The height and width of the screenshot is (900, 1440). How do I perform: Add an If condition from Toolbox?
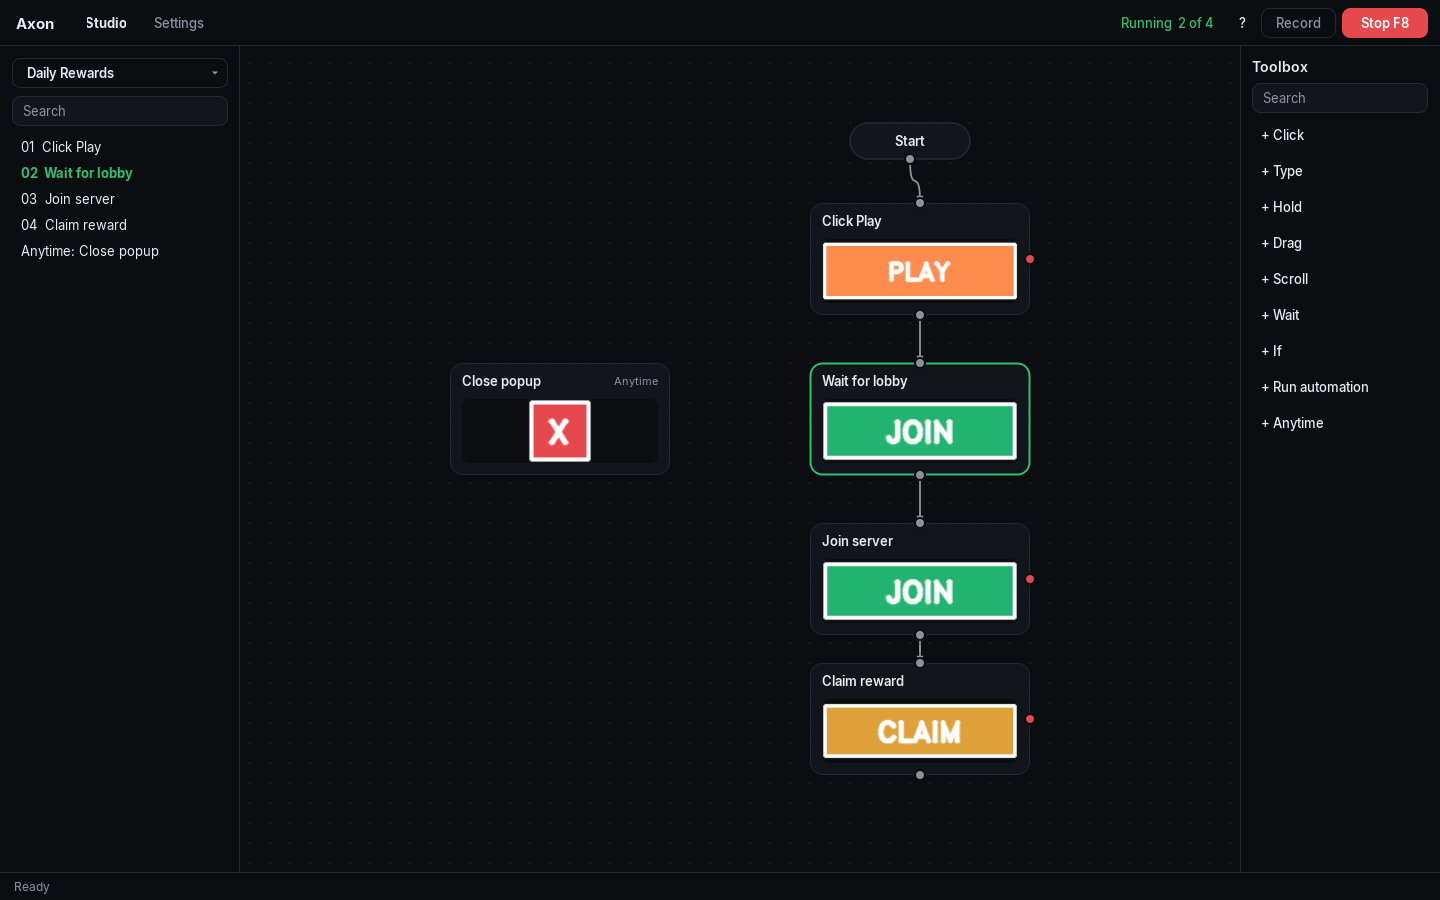click(1340, 351)
